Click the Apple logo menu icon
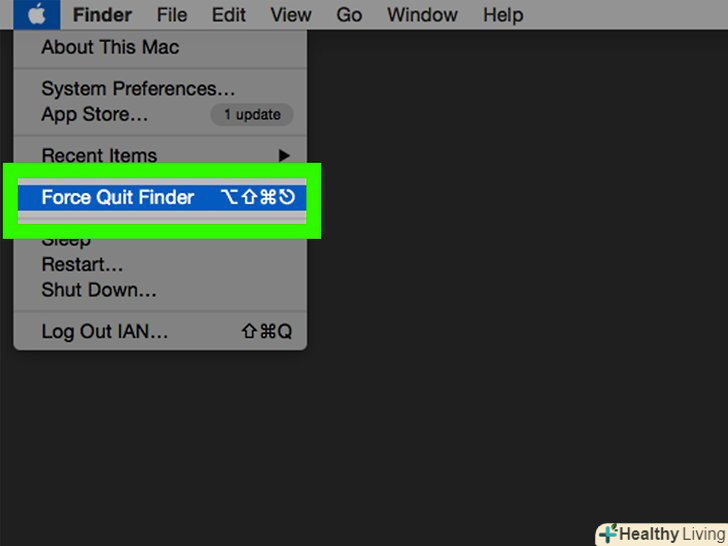This screenshot has width=728, height=546. click(x=36, y=15)
